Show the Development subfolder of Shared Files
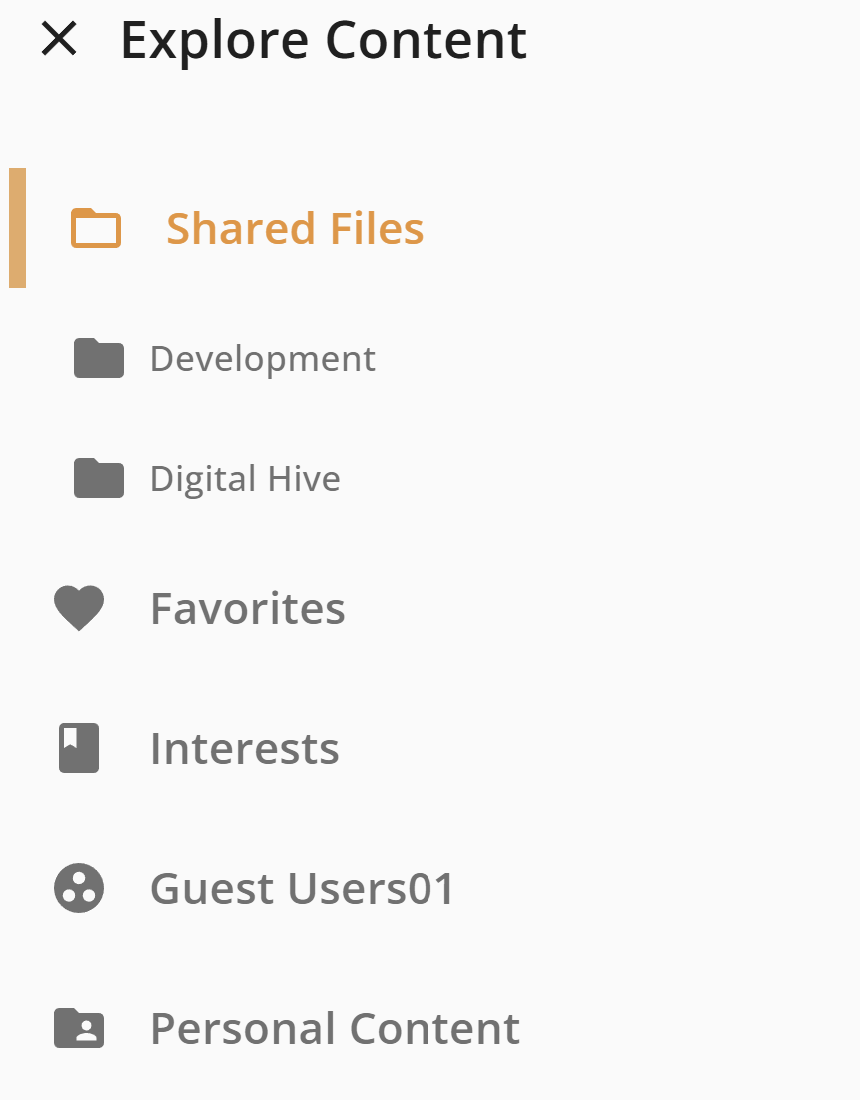The height and width of the screenshot is (1100, 860). pos(430,358)
